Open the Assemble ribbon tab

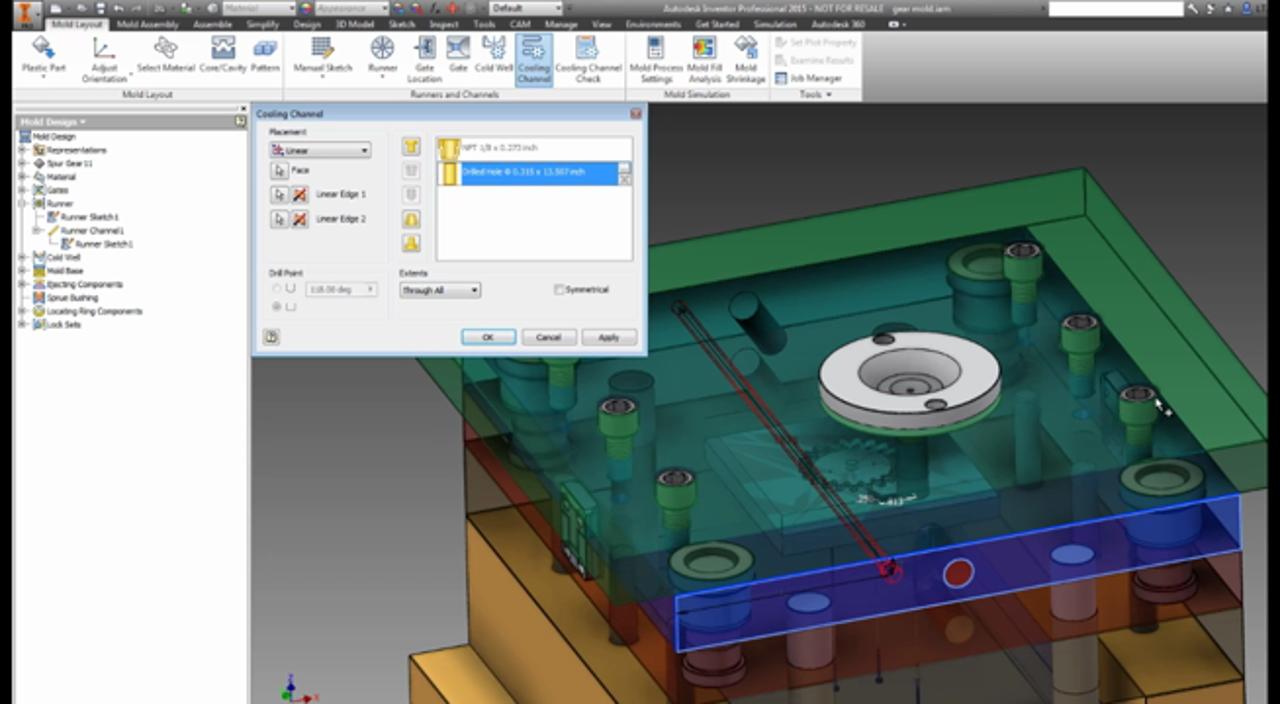(212, 24)
